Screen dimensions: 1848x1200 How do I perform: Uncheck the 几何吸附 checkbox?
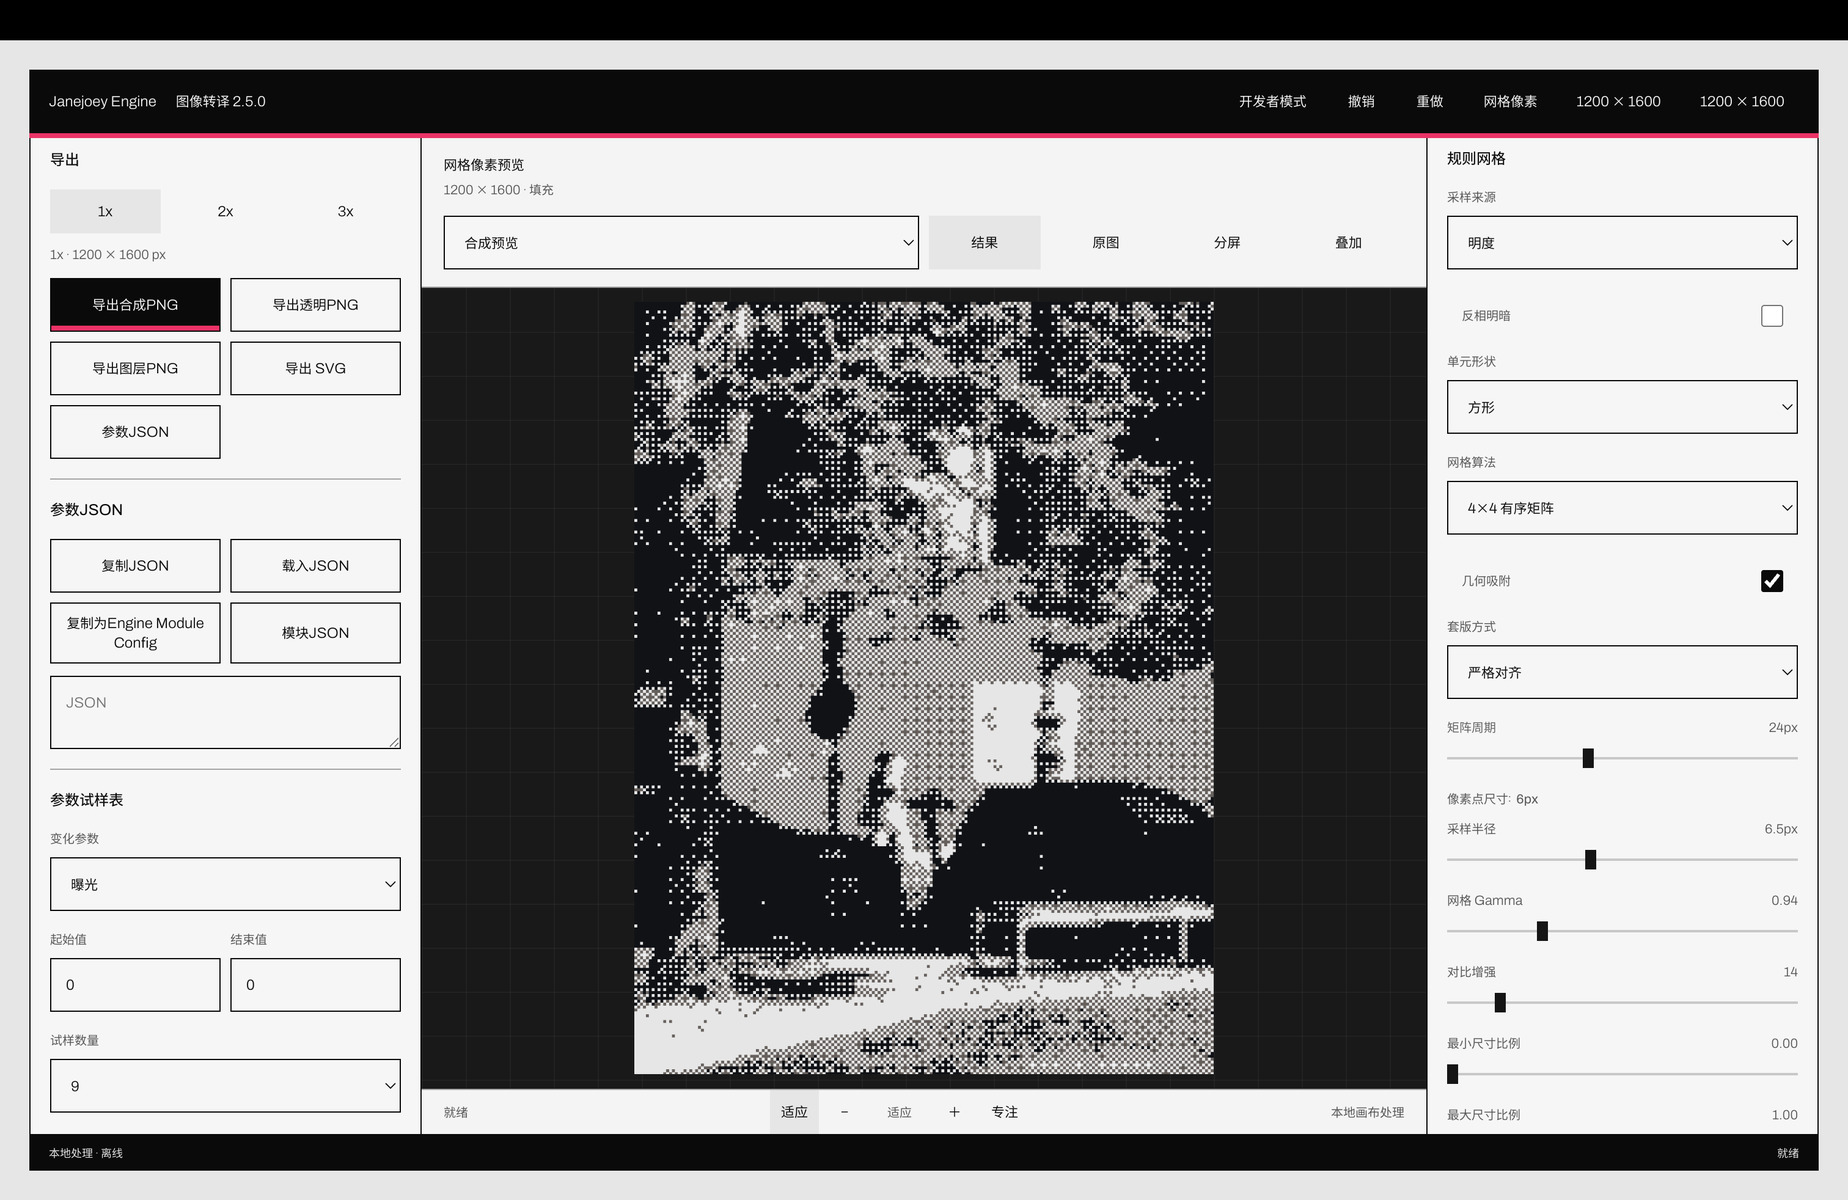pyautogui.click(x=1772, y=581)
